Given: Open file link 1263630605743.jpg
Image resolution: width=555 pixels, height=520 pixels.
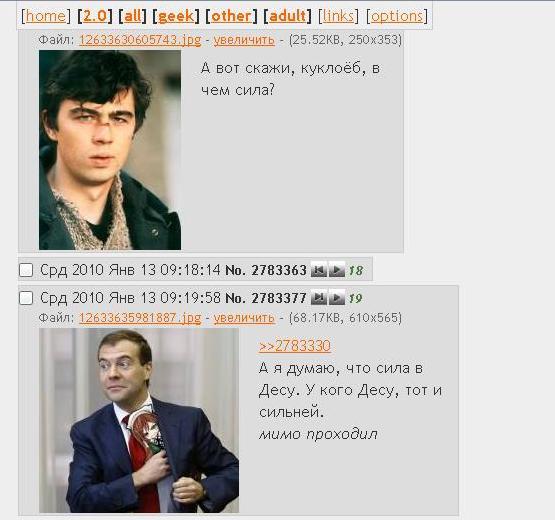Looking at the screenshot, I should tap(140, 40).
